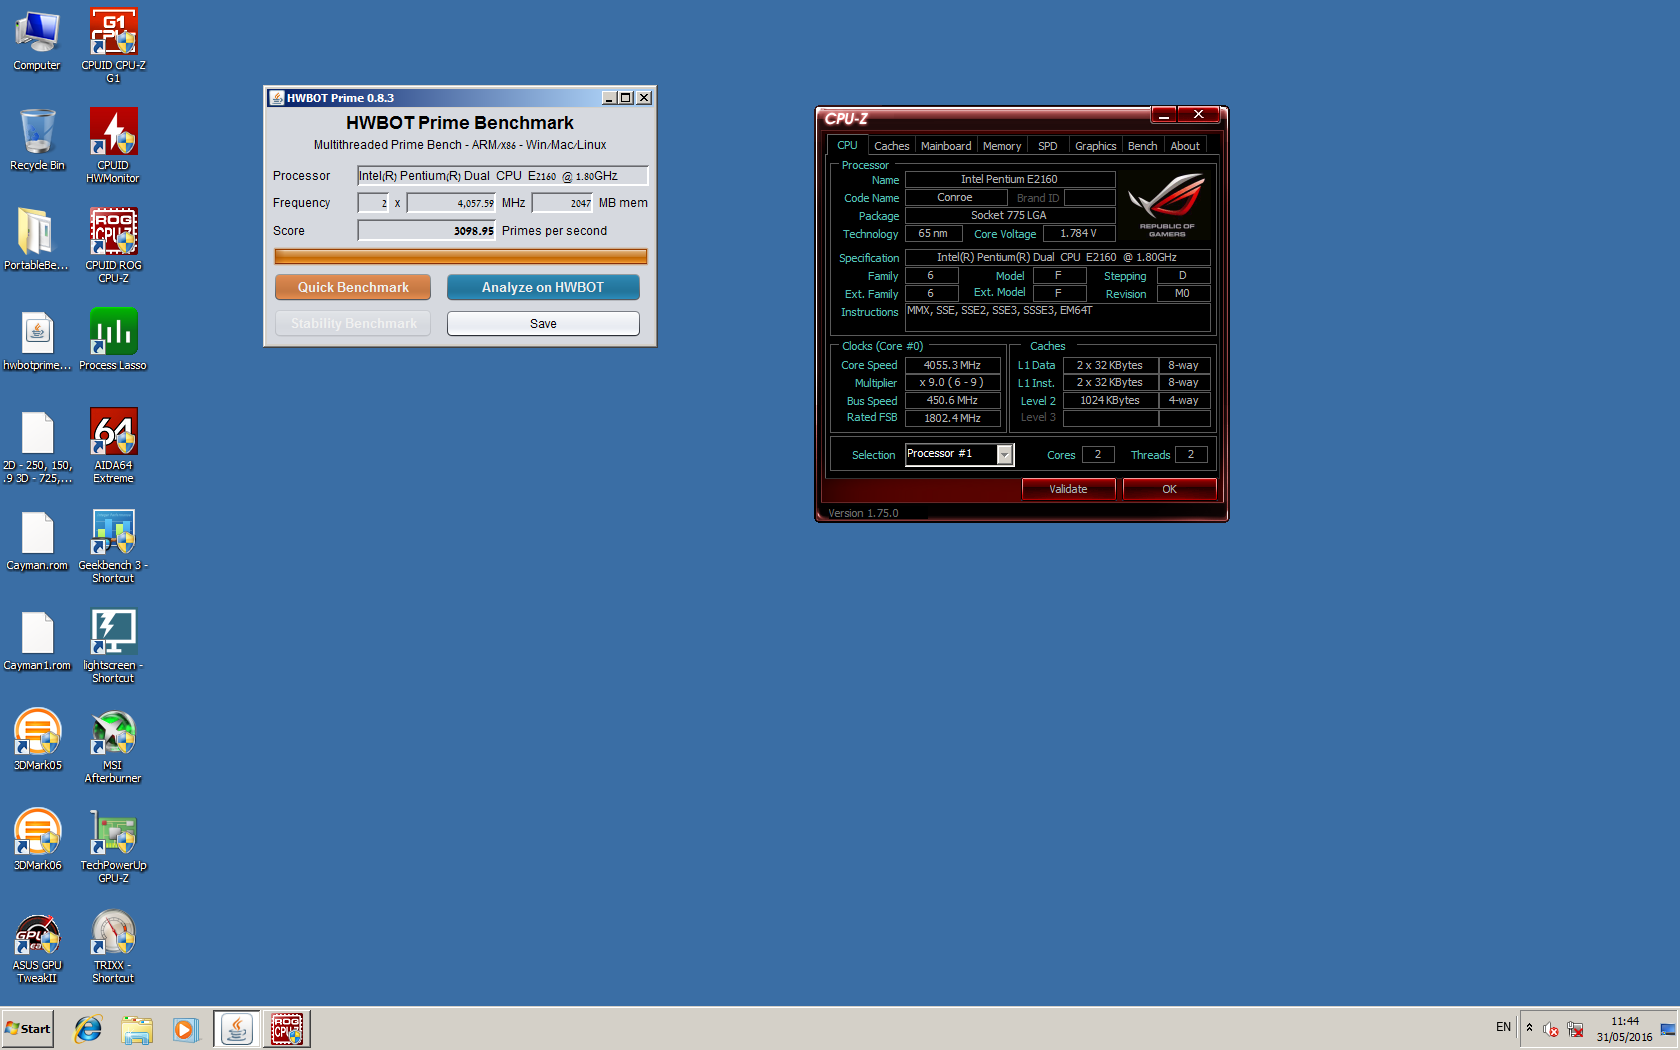Open CPUID CPU-Z G1 desktop icon
This screenshot has height=1050, width=1680.
point(113,45)
